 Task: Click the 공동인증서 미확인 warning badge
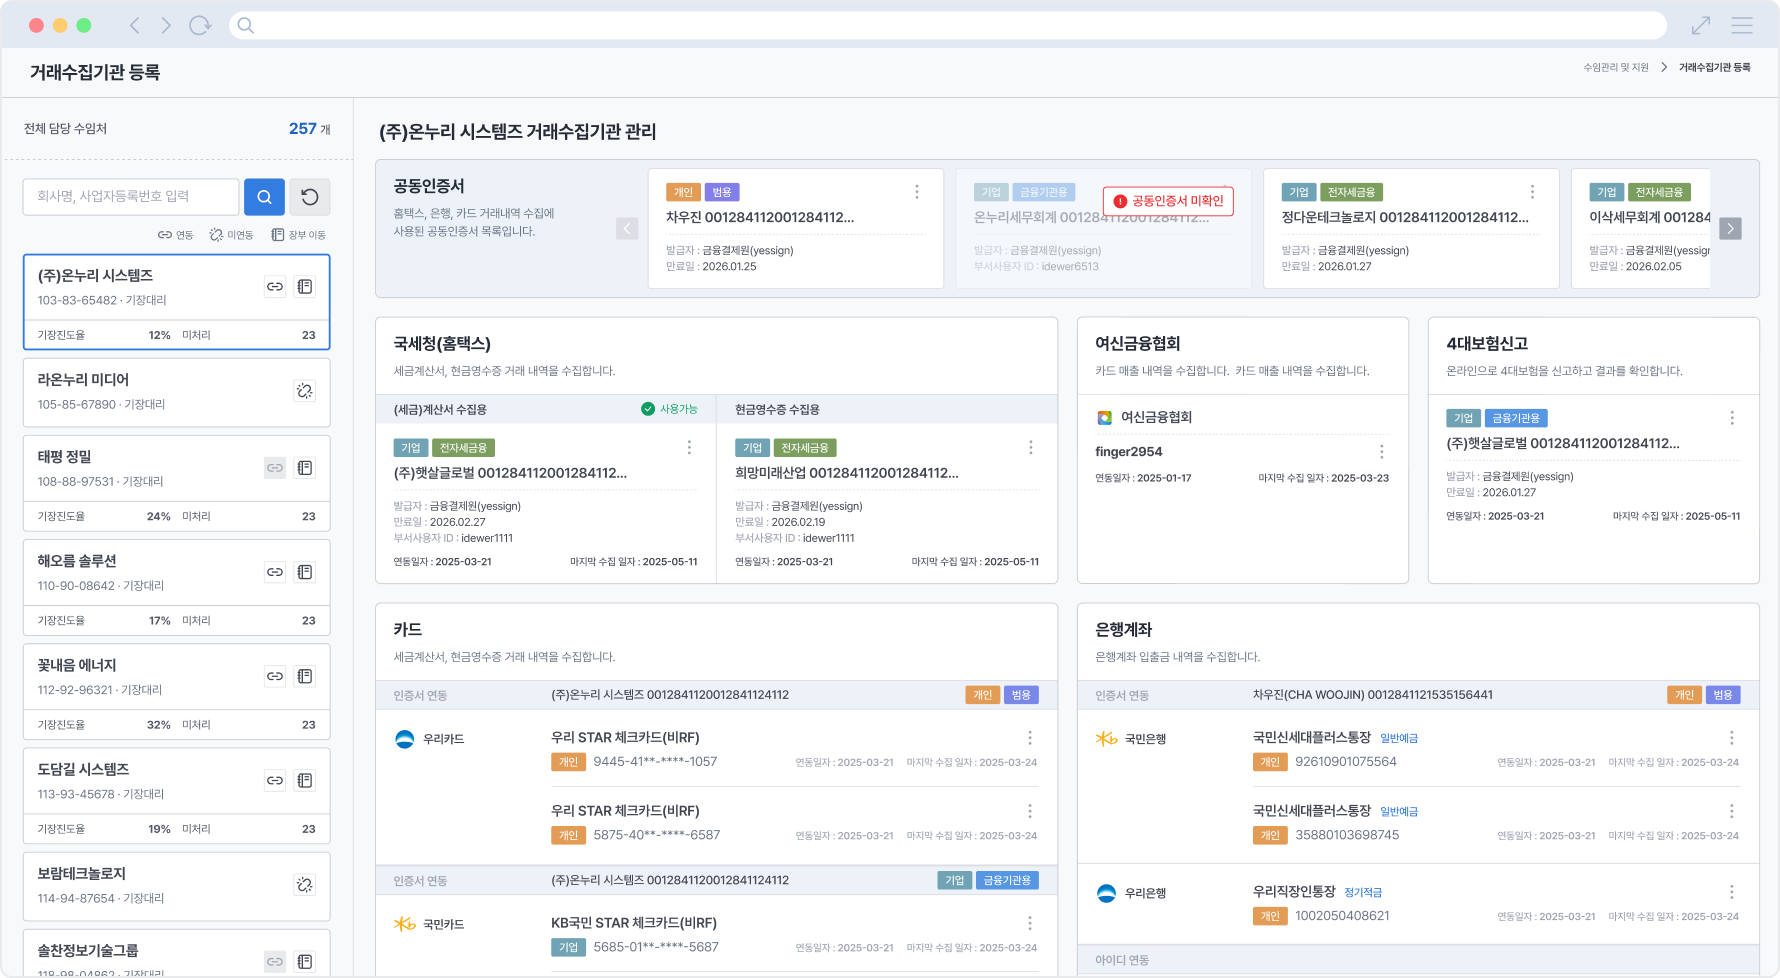pos(1168,201)
